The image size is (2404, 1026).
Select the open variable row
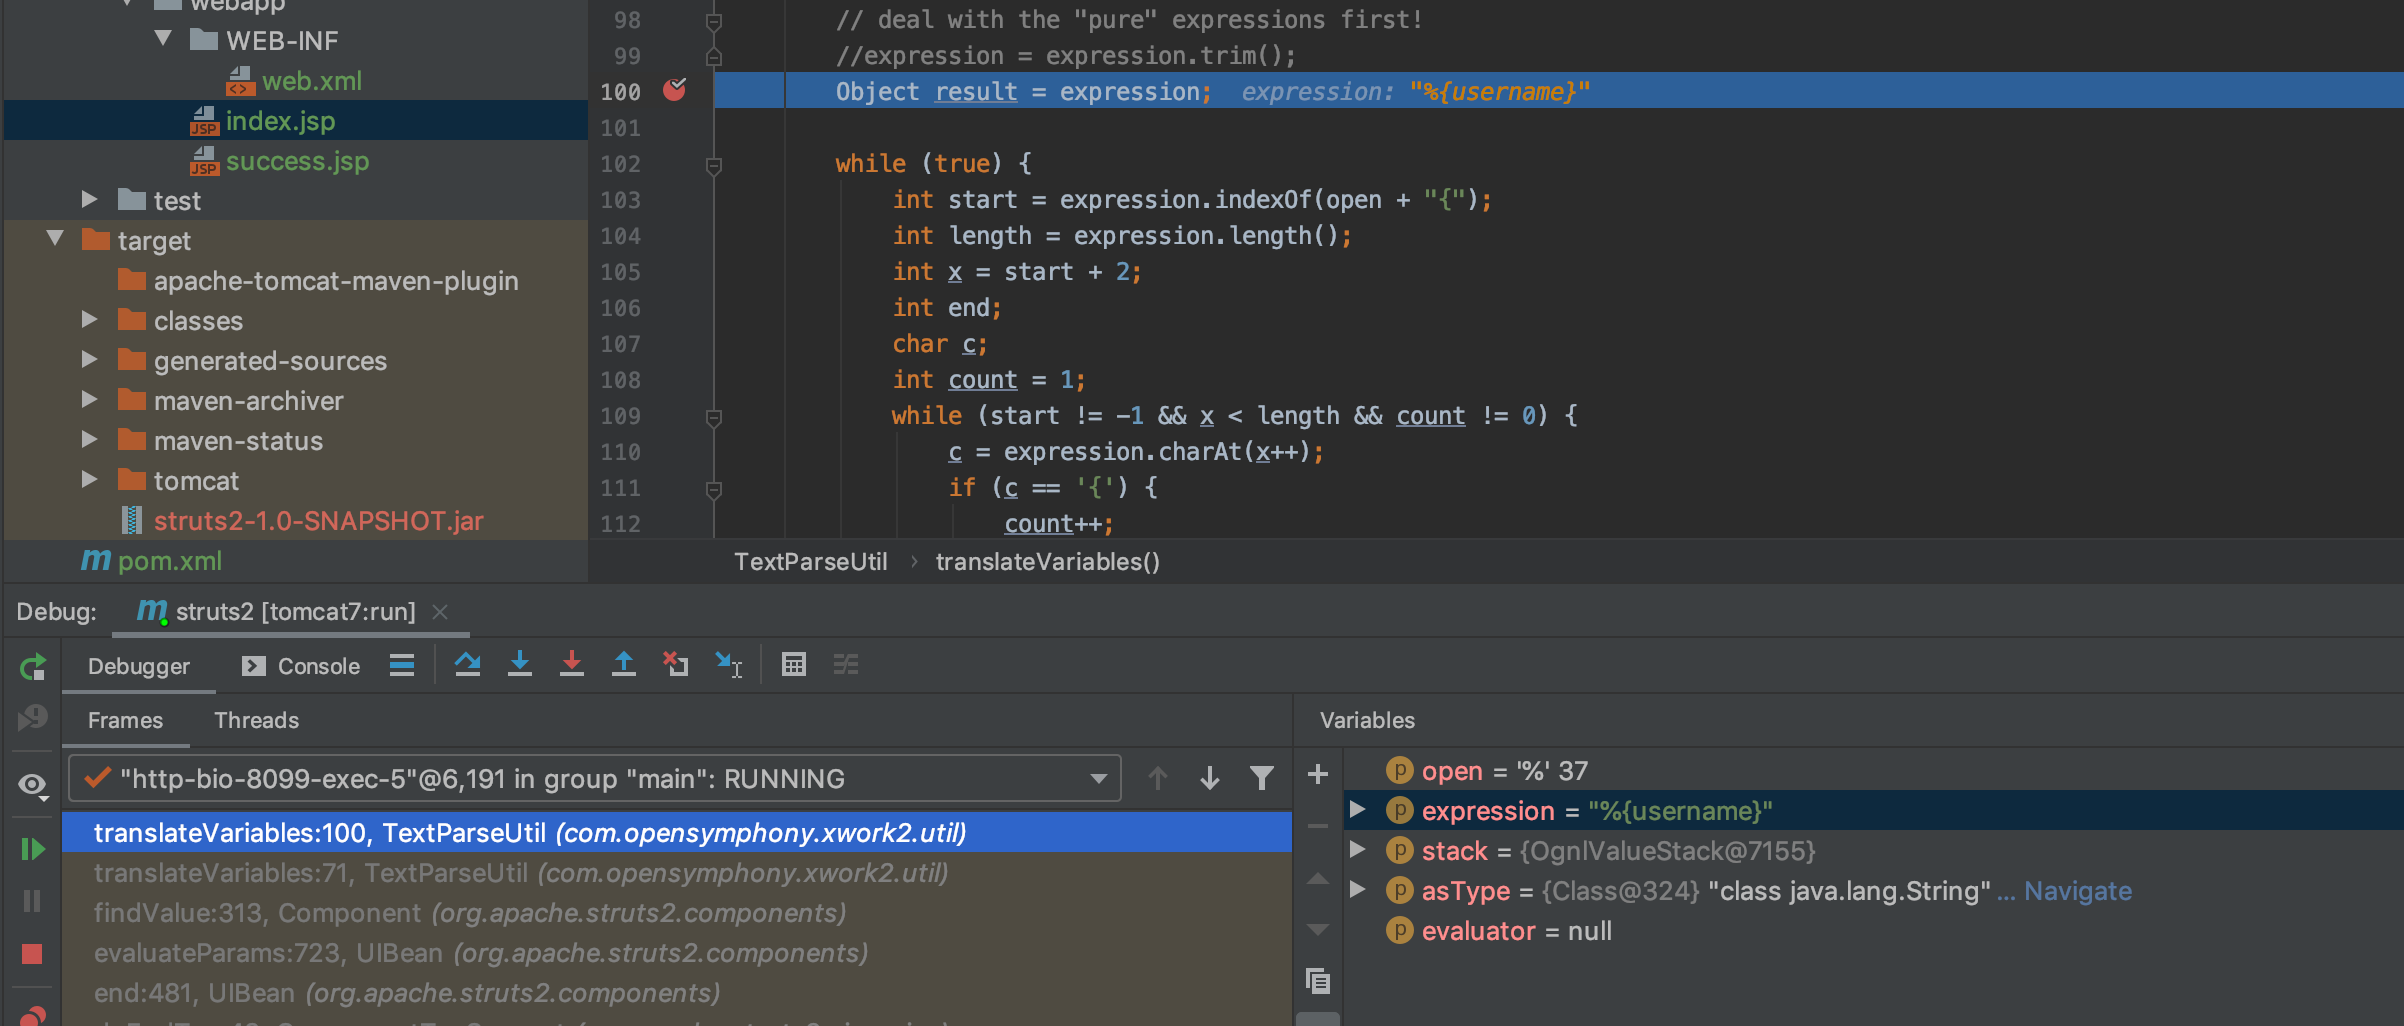click(1486, 771)
